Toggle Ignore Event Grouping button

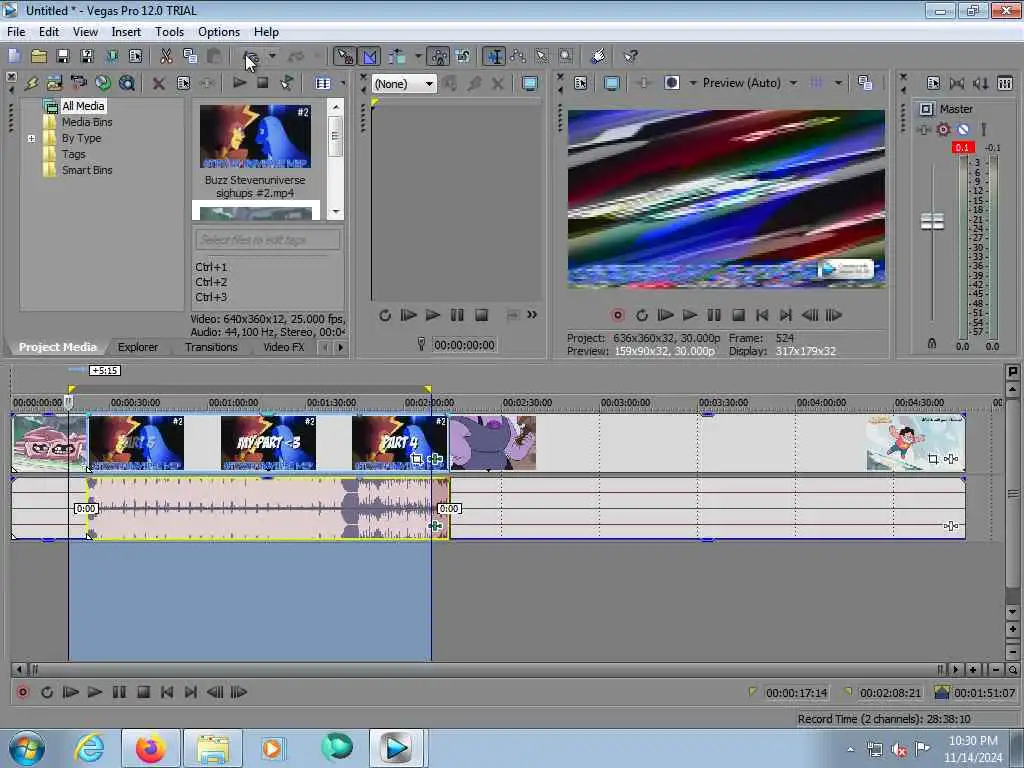click(x=463, y=57)
